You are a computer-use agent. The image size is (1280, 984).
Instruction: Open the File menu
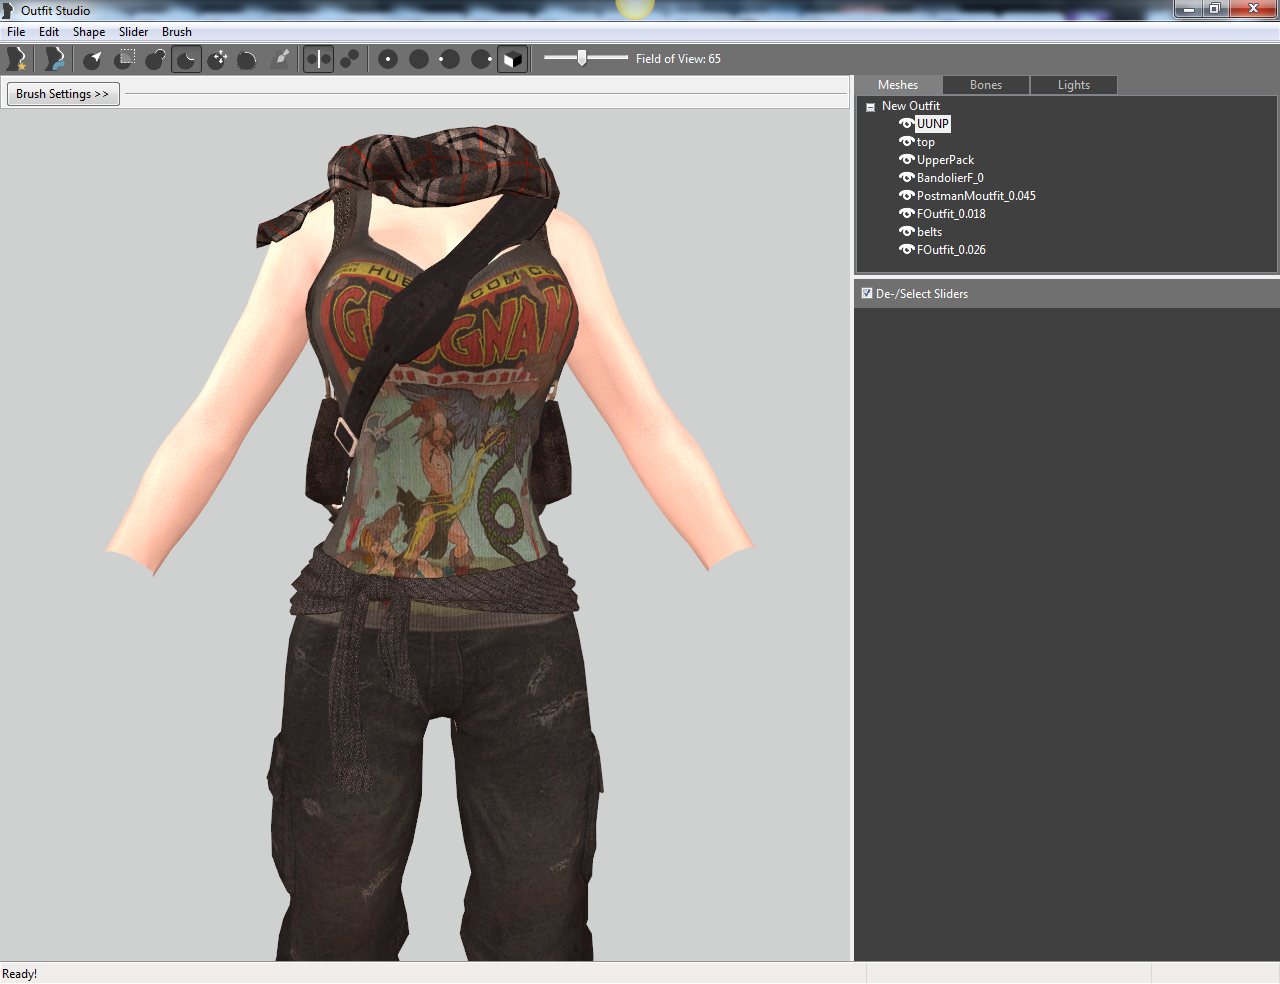(x=16, y=32)
